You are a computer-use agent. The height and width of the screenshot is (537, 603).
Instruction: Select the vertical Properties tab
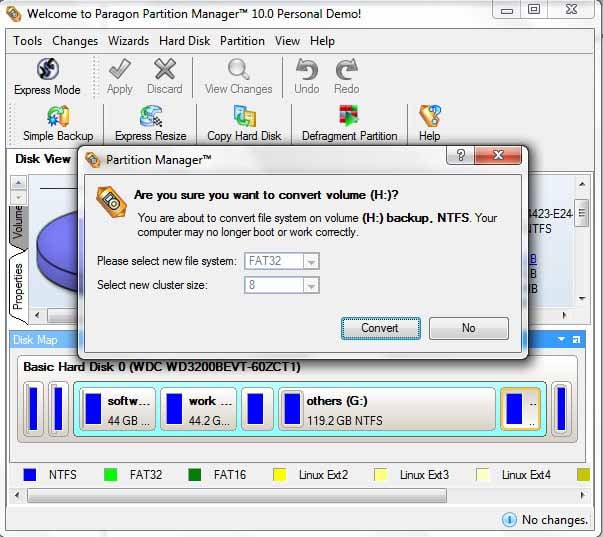tap(18, 287)
